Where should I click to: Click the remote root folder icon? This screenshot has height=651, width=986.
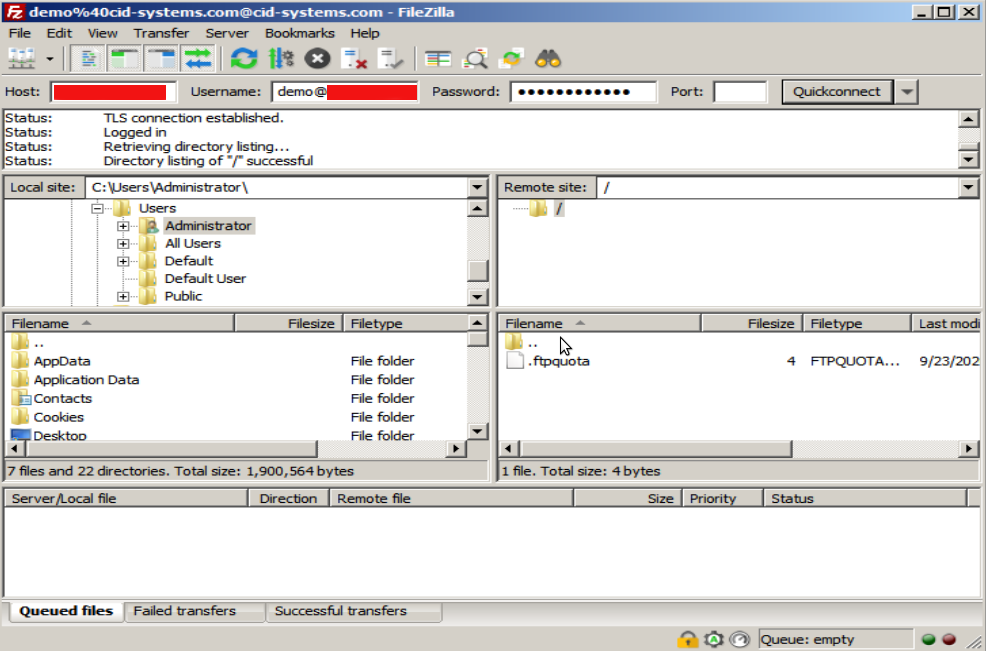(538, 208)
